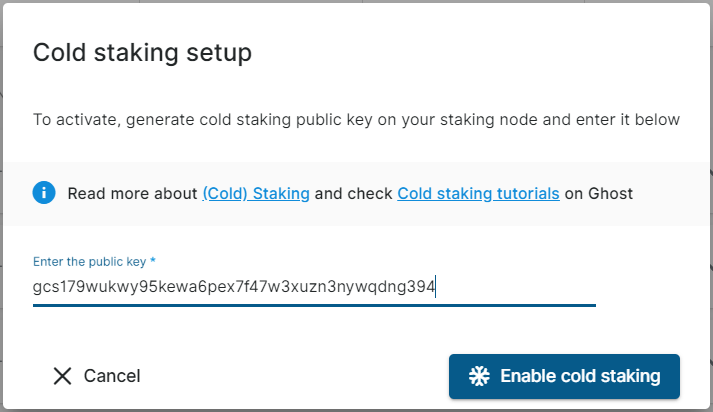Click the 'Enter the public key' label
This screenshot has width=713, height=412.
point(89,262)
